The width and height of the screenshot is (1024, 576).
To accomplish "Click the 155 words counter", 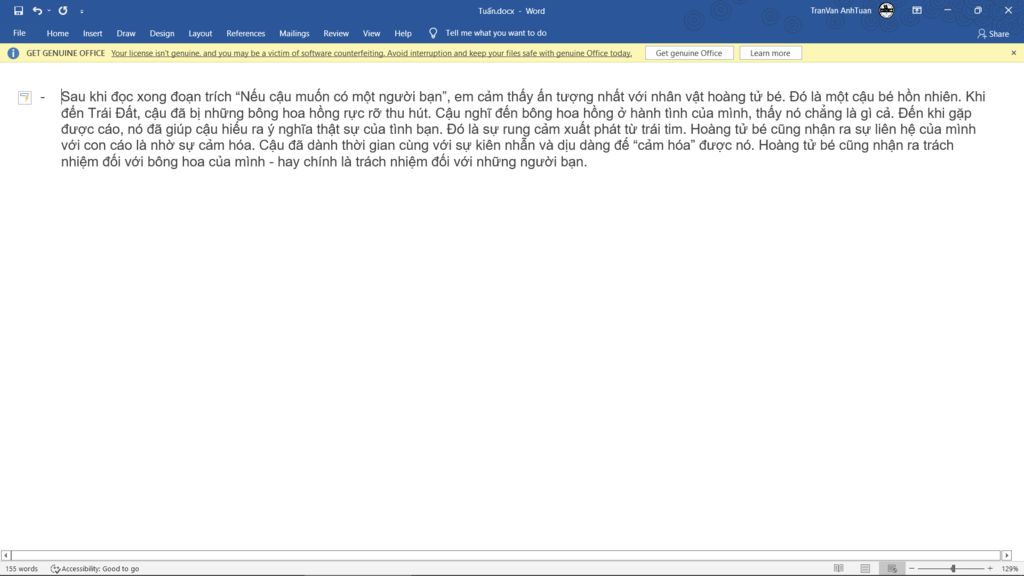I will [x=22, y=569].
